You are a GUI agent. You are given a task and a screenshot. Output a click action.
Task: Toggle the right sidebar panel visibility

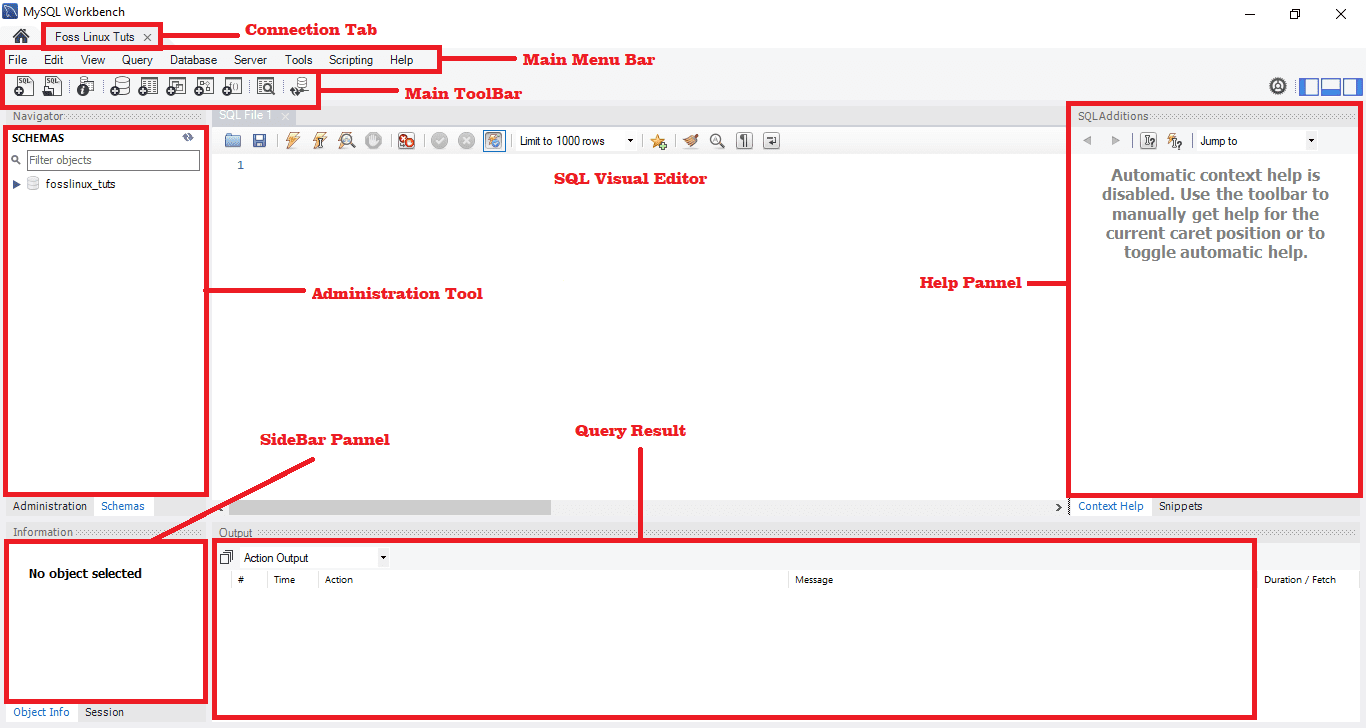click(1353, 86)
